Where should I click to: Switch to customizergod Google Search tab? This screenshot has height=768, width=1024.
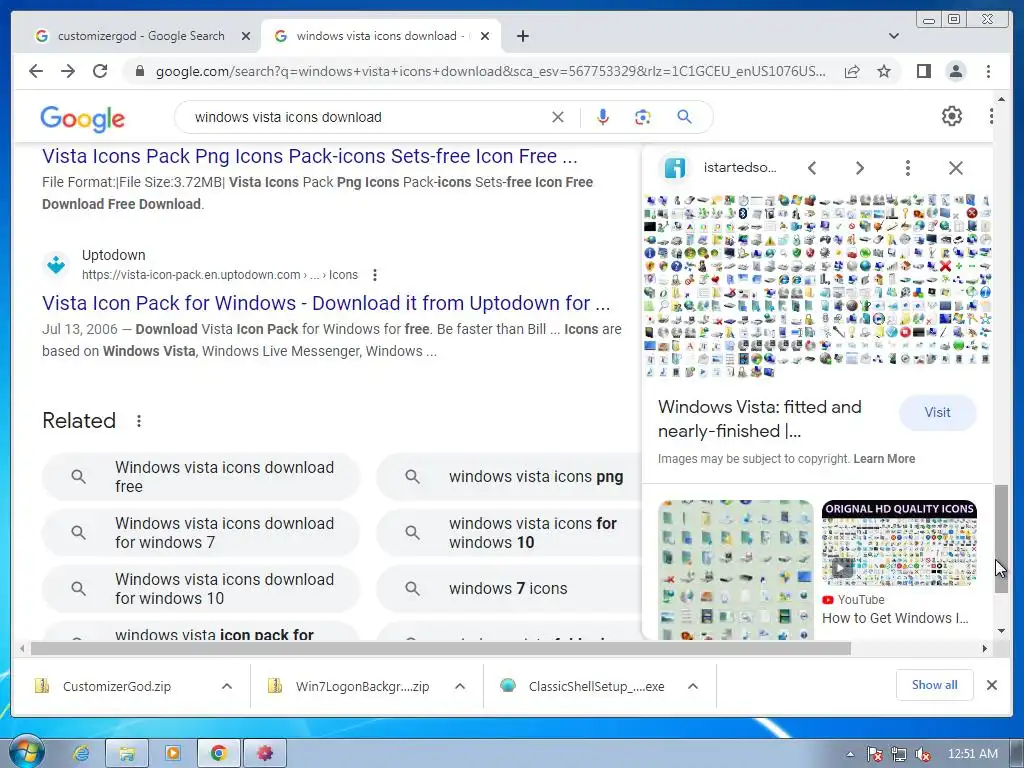point(140,36)
